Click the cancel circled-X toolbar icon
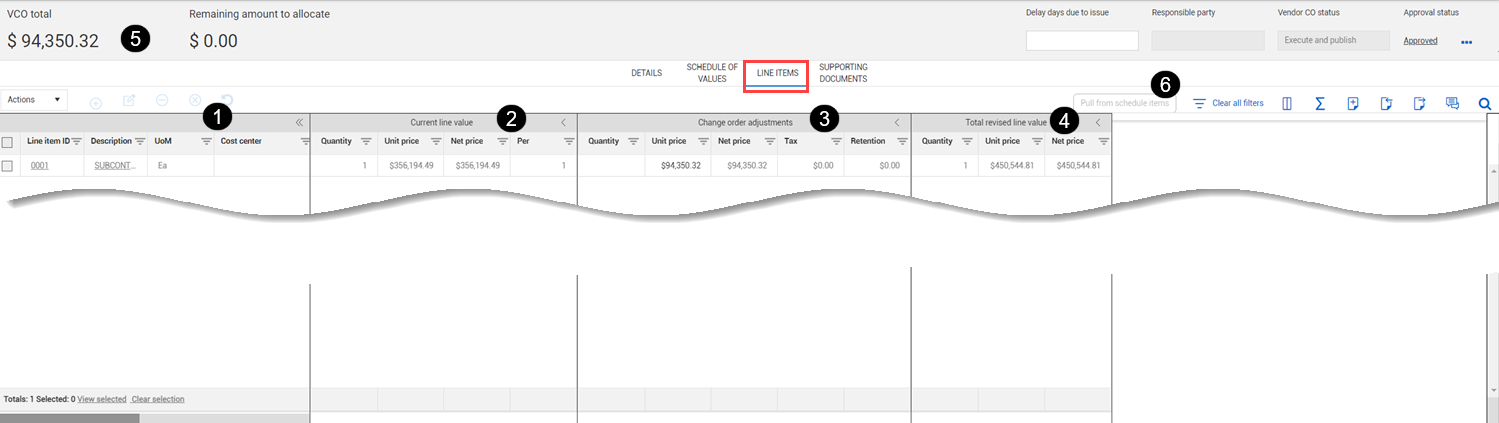Image resolution: width=1499 pixels, height=423 pixels. coord(195,101)
